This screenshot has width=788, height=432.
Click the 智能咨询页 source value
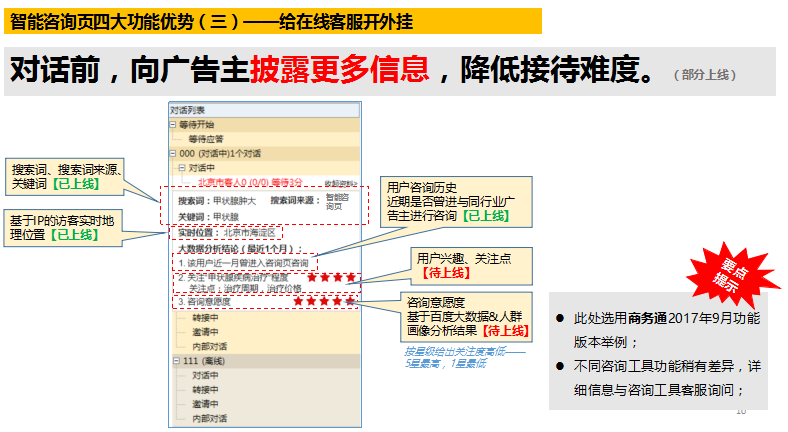coord(337,201)
